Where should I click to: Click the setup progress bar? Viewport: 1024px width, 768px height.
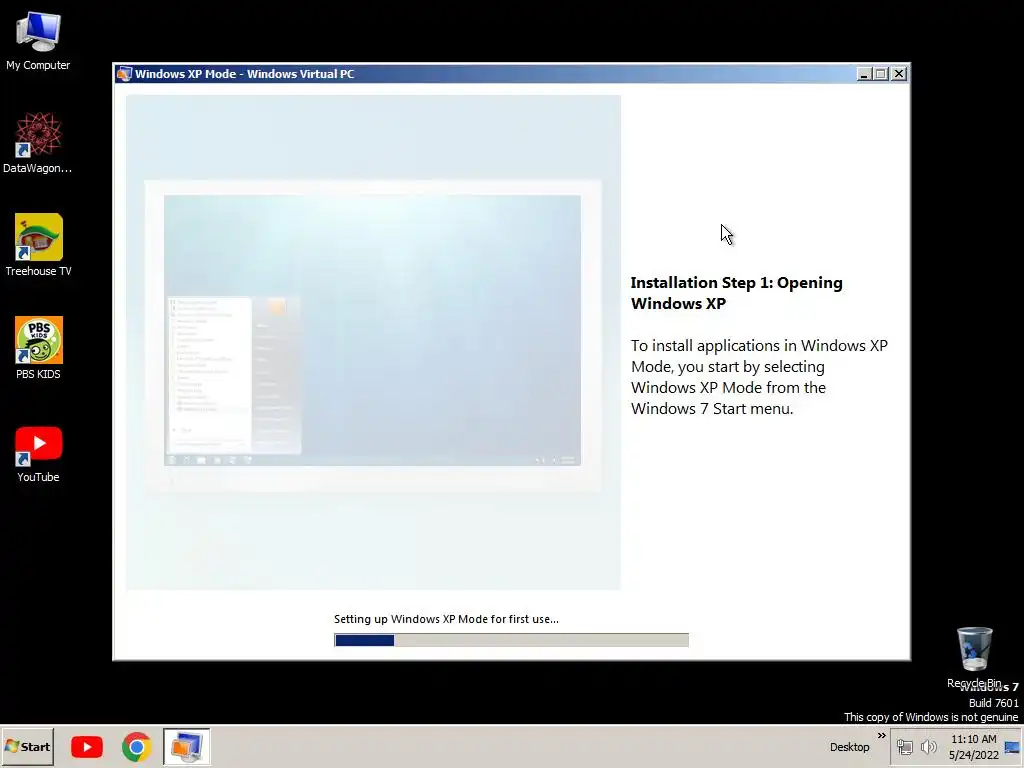[x=511, y=640]
